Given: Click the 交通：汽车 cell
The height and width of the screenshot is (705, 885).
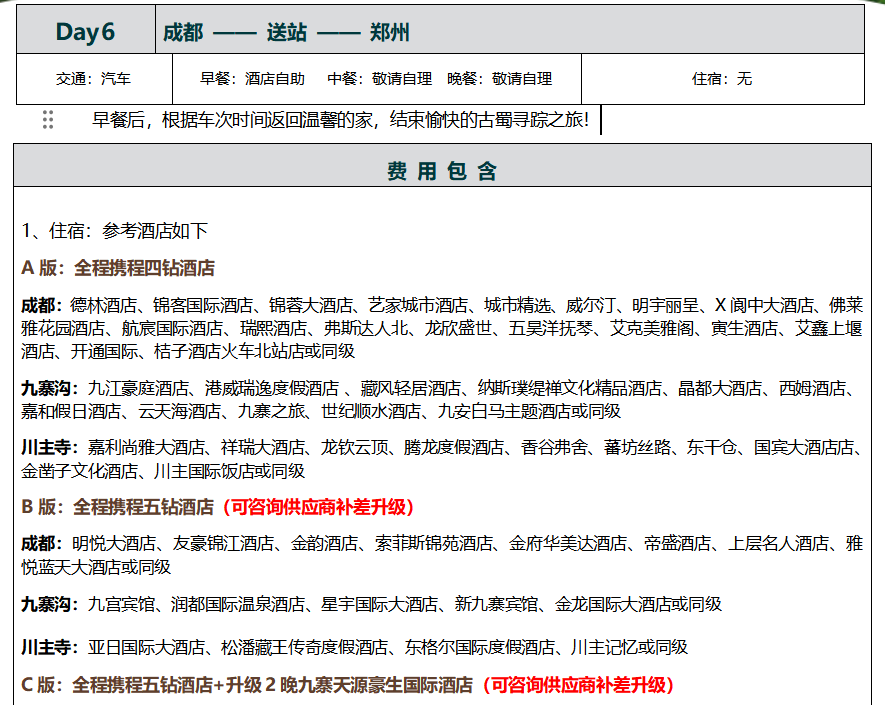Looking at the screenshot, I should pos(94,78).
